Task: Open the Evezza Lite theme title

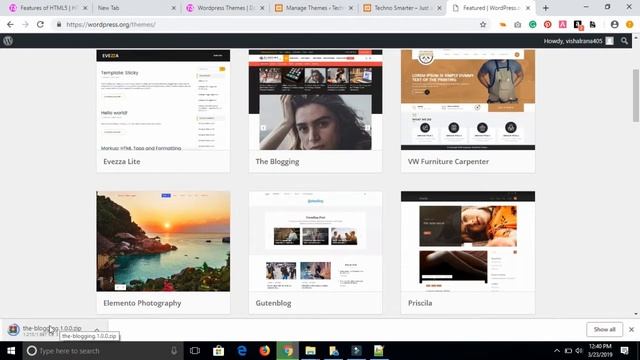Action: [122, 162]
